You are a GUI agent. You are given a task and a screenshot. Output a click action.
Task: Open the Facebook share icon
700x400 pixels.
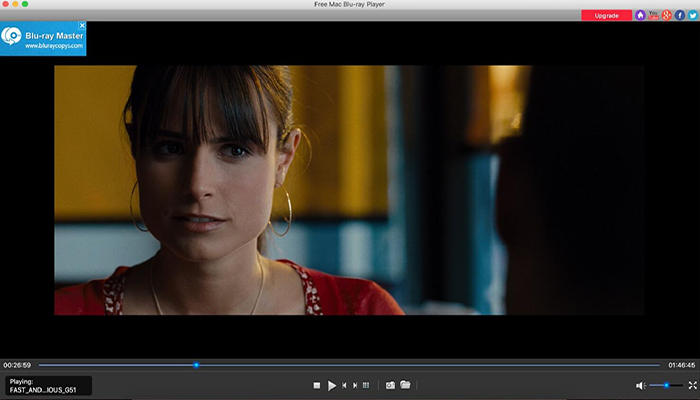(x=679, y=15)
